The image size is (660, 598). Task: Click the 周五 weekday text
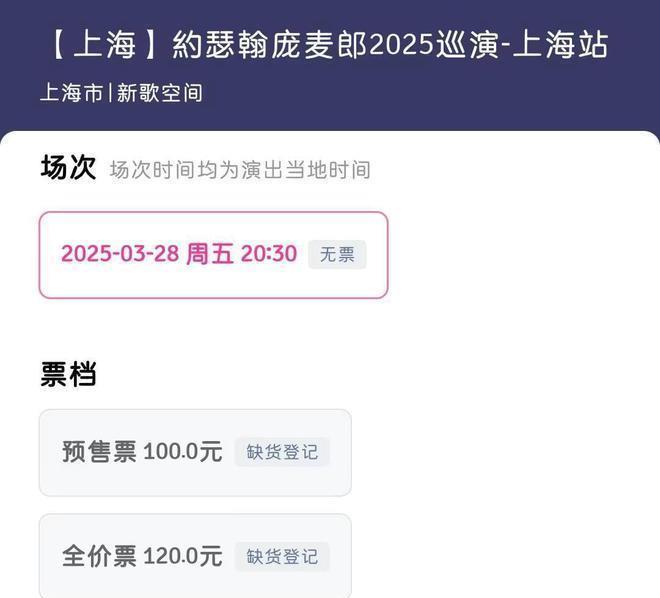pos(210,254)
